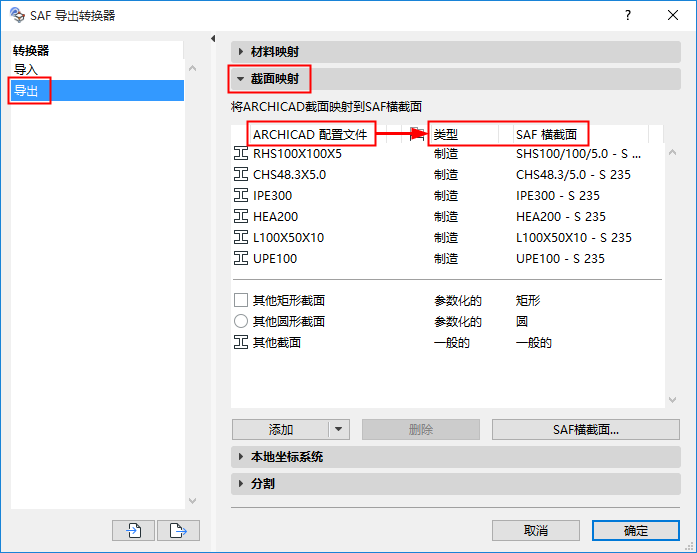The image size is (697, 553).
Task: Click the profile icon beside CHS48.3X5.0
Action: coord(241,175)
